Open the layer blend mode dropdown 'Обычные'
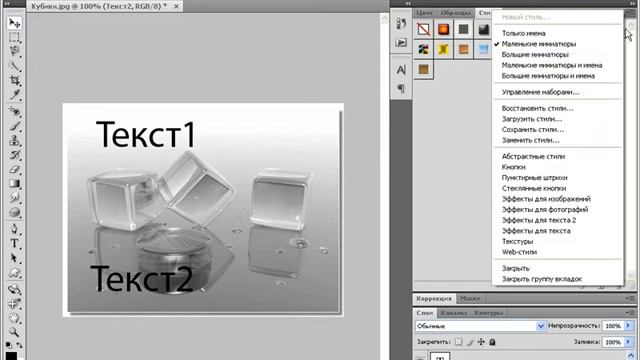The width and height of the screenshot is (640, 360). click(x=480, y=326)
